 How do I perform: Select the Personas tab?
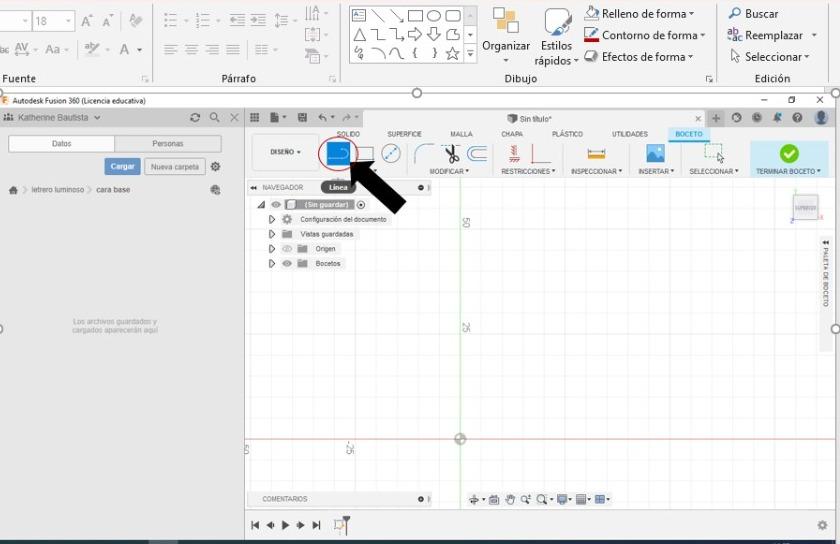pyautogui.click(x=168, y=144)
